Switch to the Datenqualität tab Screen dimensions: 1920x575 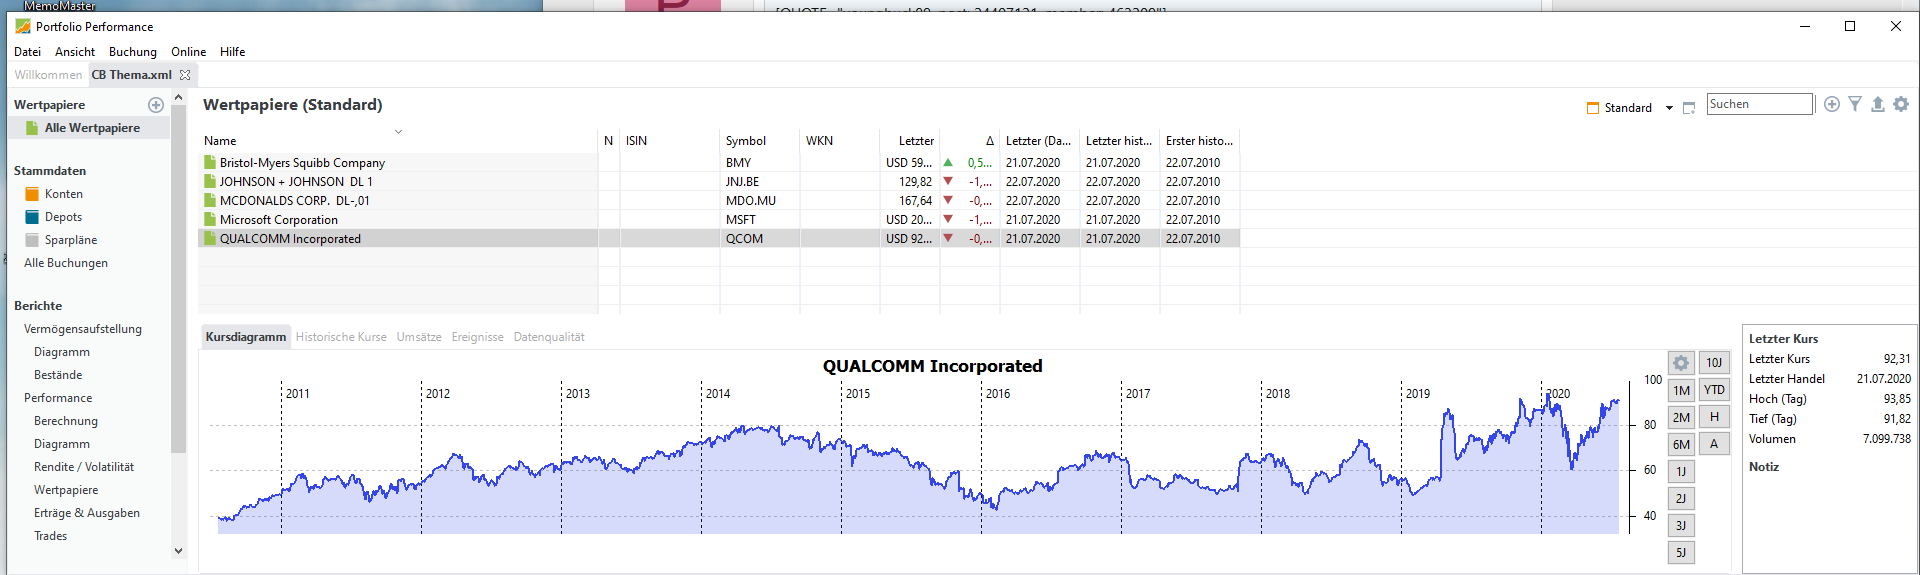tap(549, 337)
